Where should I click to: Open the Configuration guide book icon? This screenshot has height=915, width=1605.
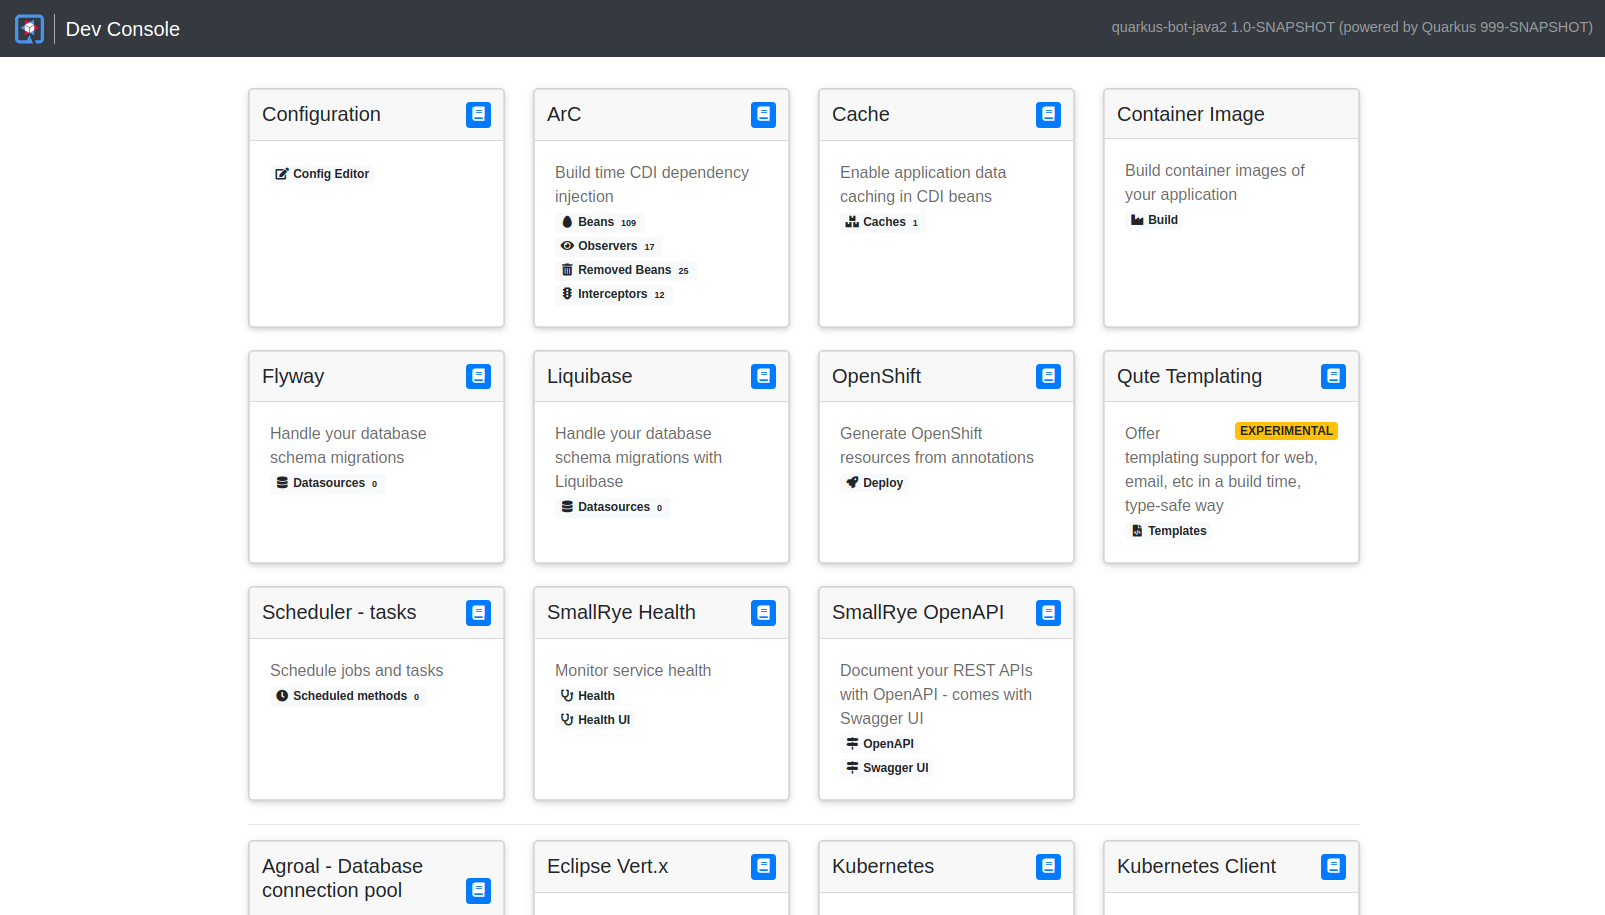(x=478, y=115)
